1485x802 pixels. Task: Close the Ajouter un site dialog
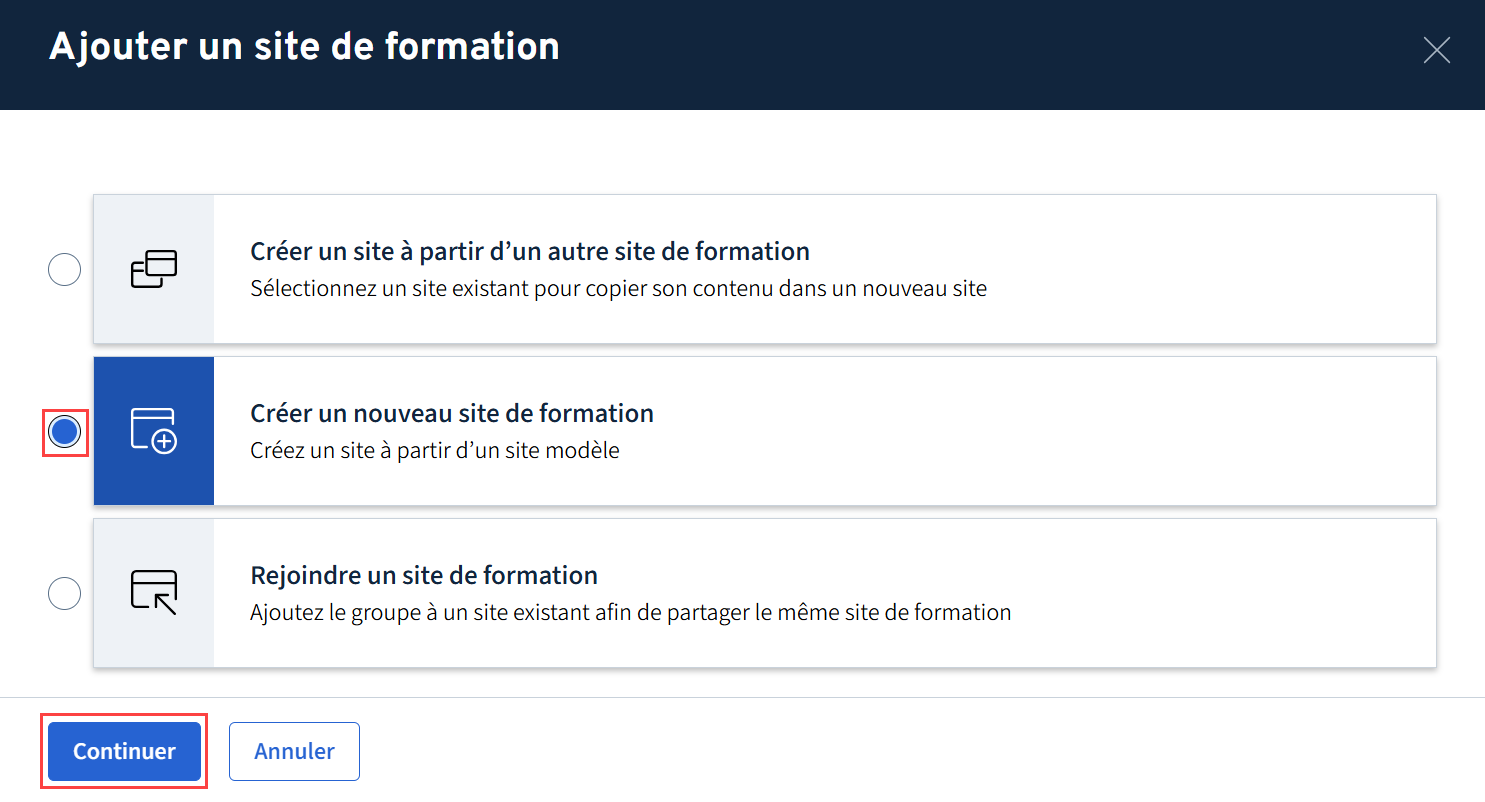click(x=1436, y=50)
